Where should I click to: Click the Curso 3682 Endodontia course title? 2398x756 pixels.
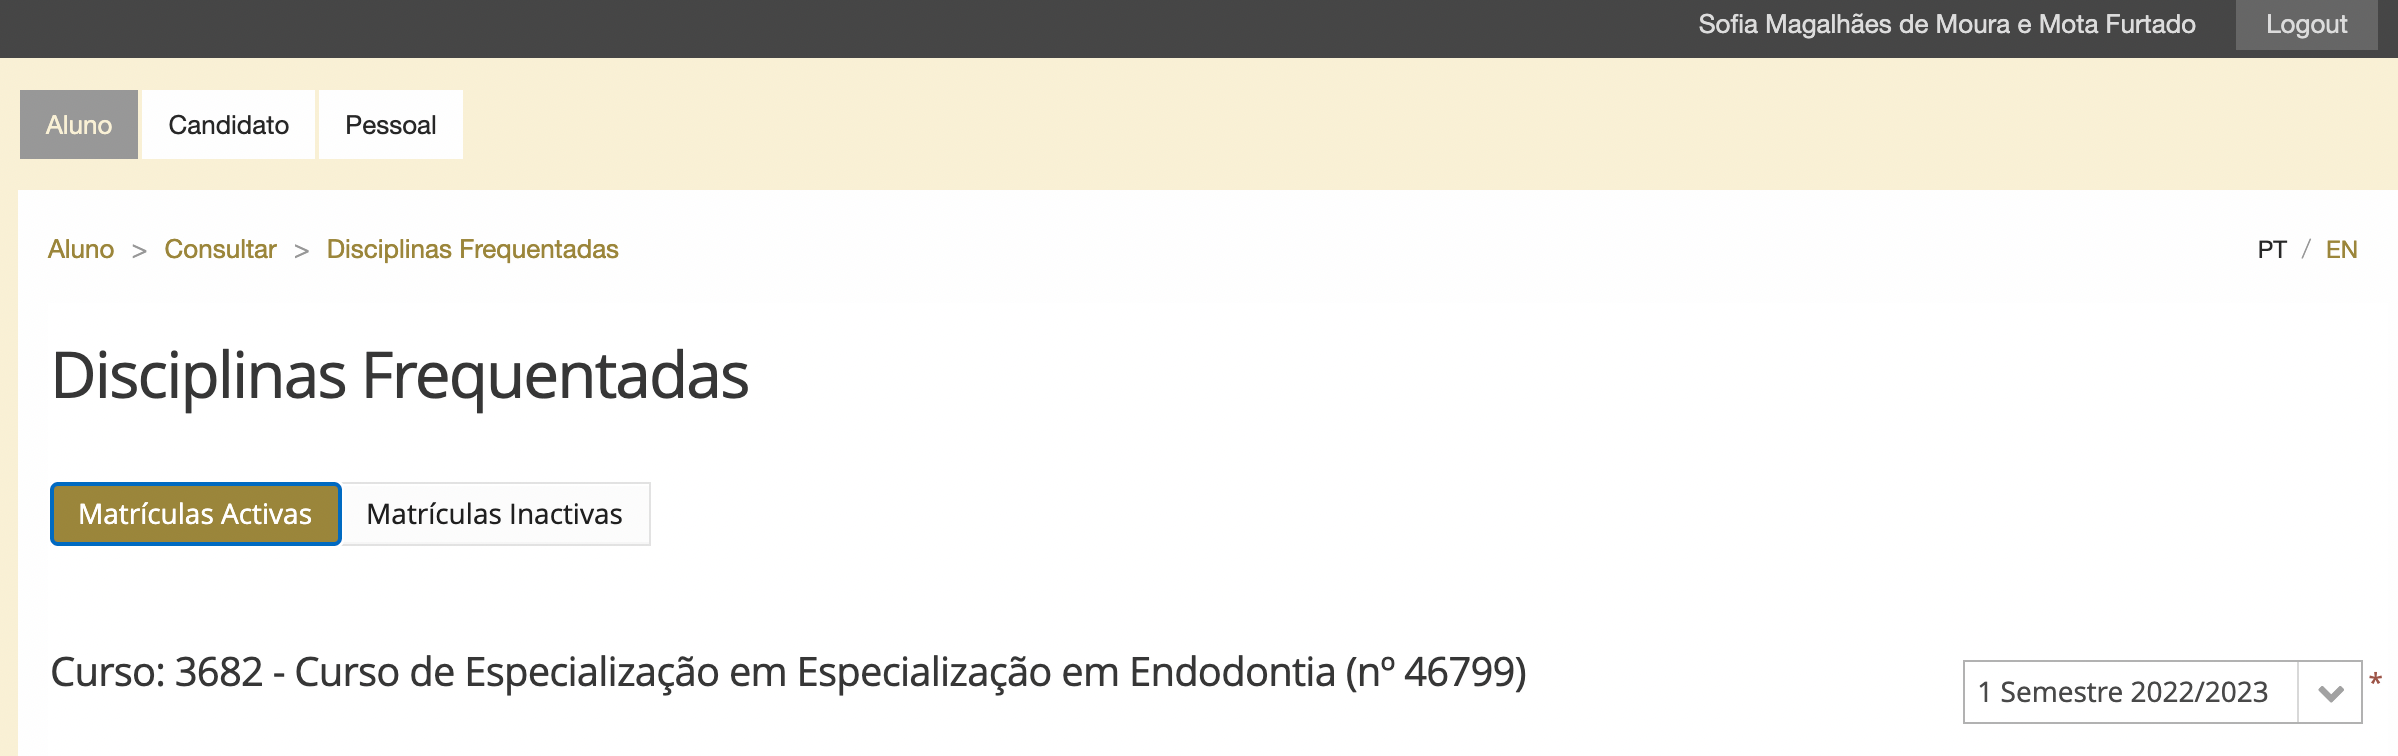click(788, 672)
